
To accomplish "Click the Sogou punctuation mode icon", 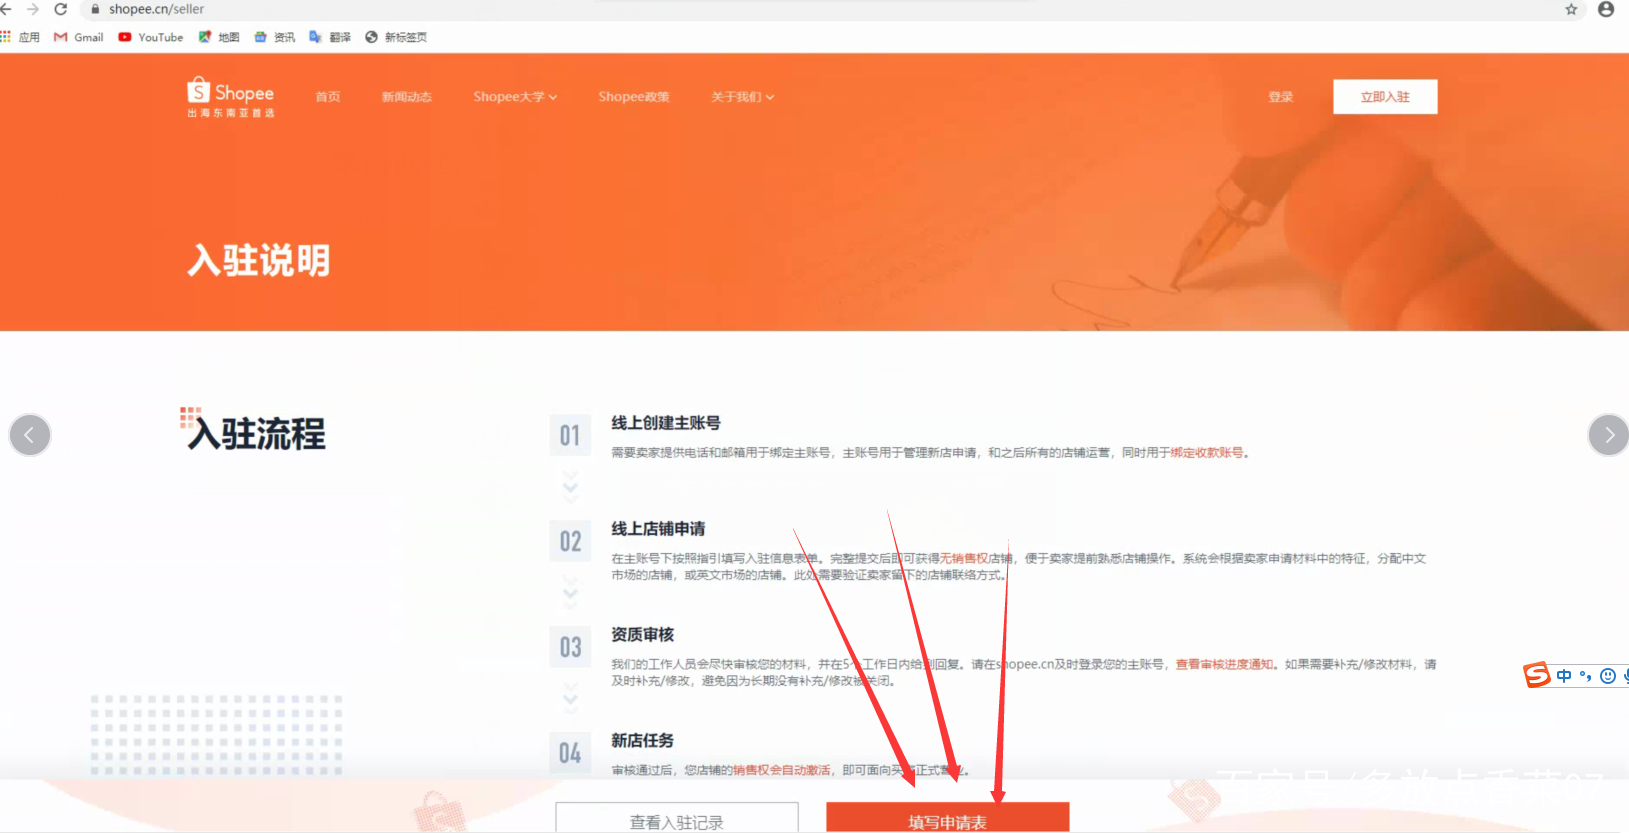I will point(1585,676).
